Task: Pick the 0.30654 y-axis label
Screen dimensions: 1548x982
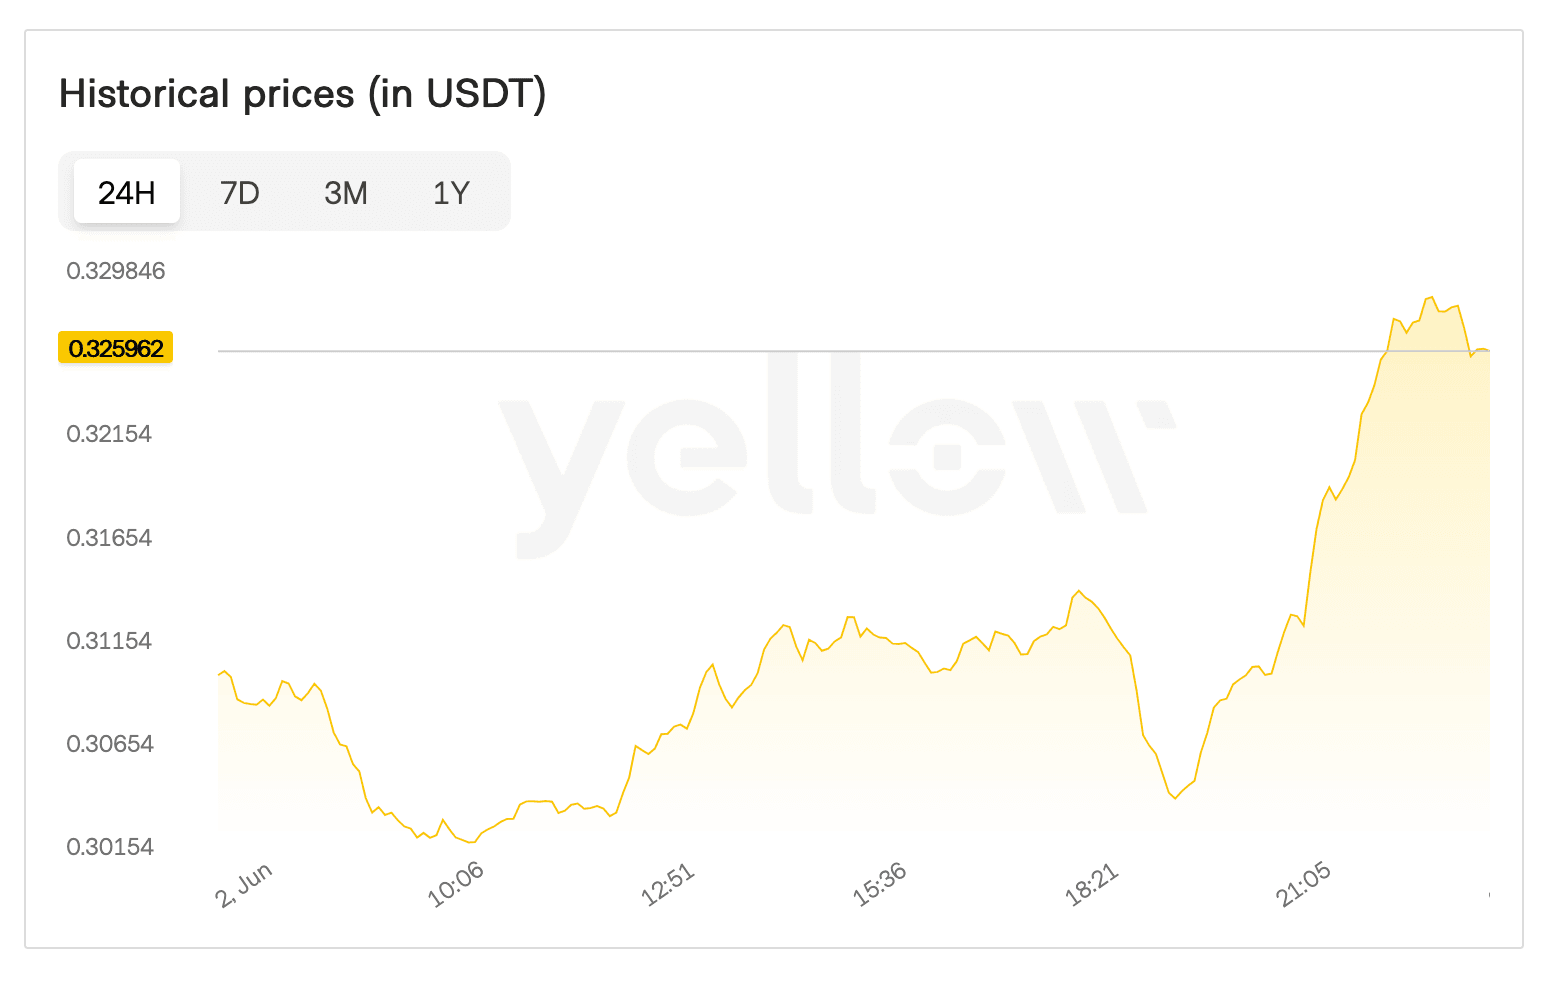Action: [109, 744]
